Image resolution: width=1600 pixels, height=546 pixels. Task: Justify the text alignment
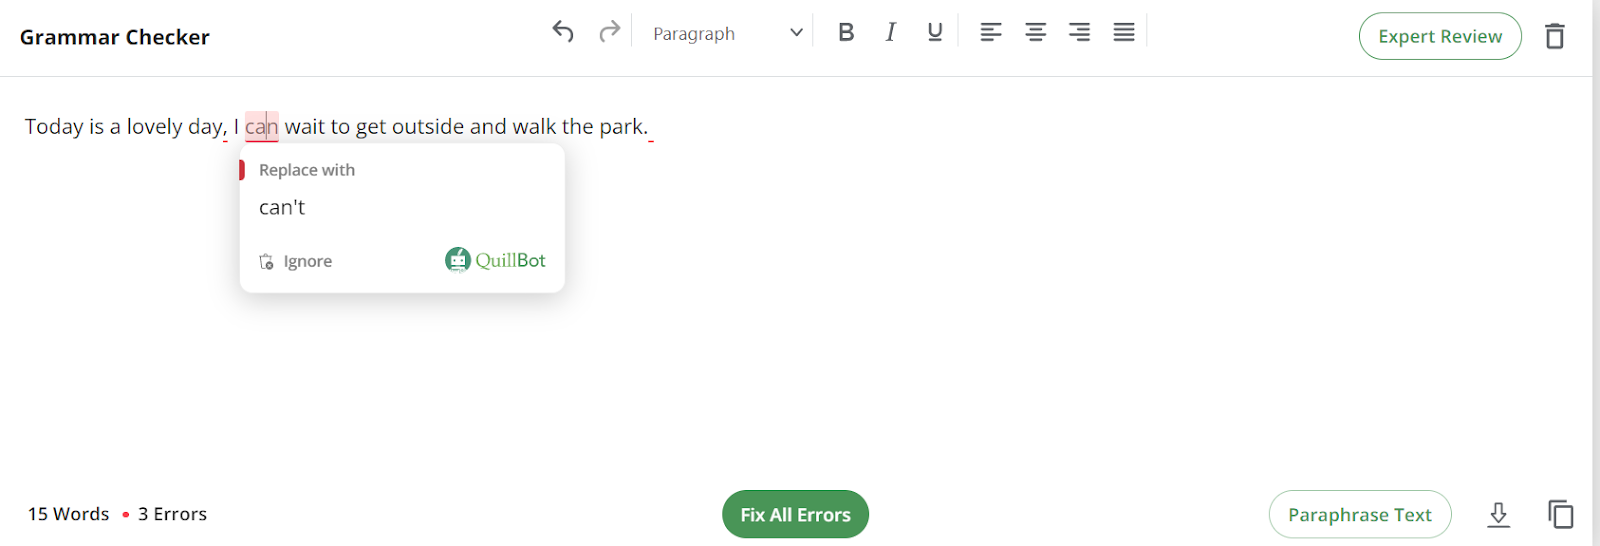[x=1124, y=32]
